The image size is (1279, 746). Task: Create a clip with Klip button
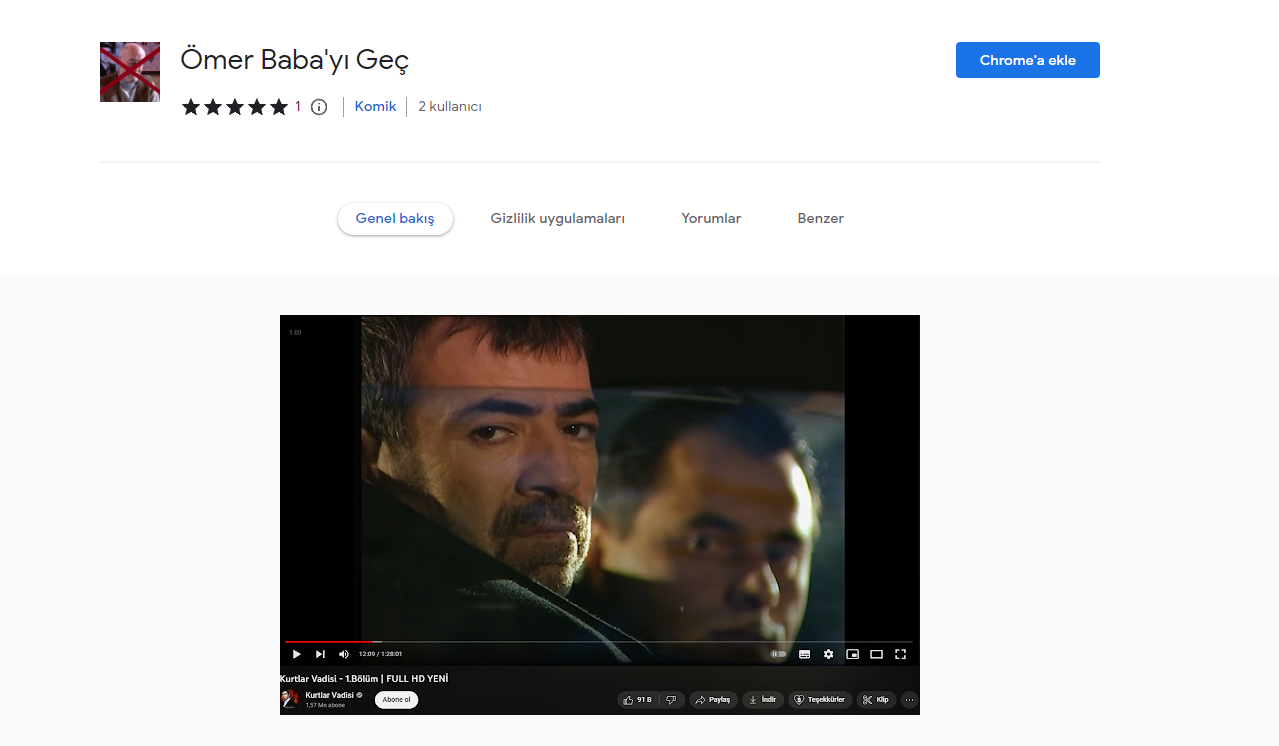click(x=876, y=700)
